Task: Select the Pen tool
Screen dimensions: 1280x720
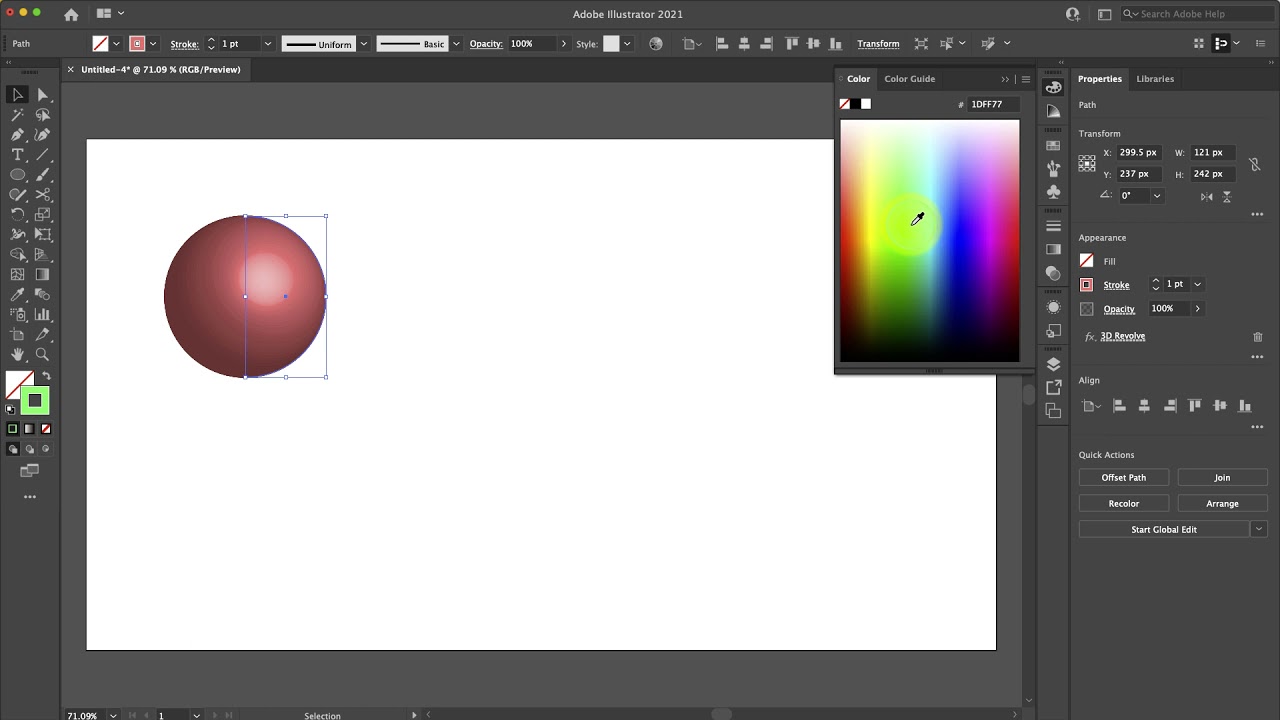Action: click(17, 134)
